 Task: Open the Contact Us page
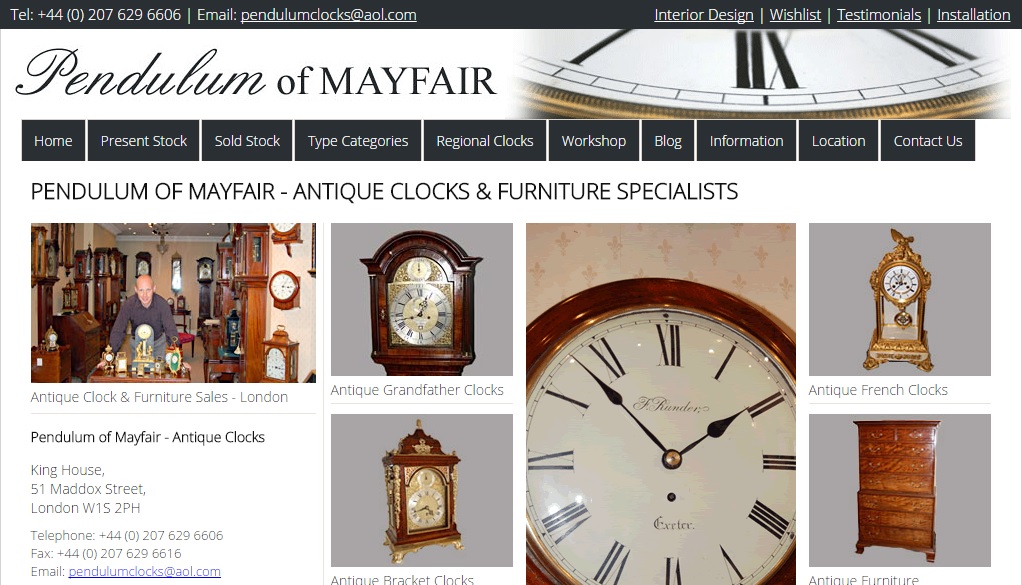(x=927, y=141)
